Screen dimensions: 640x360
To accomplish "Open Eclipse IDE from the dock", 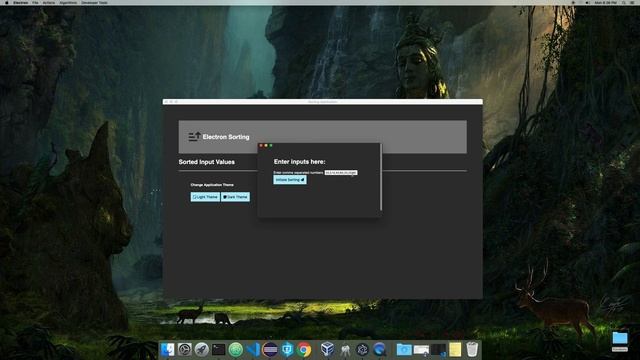I will point(270,349).
